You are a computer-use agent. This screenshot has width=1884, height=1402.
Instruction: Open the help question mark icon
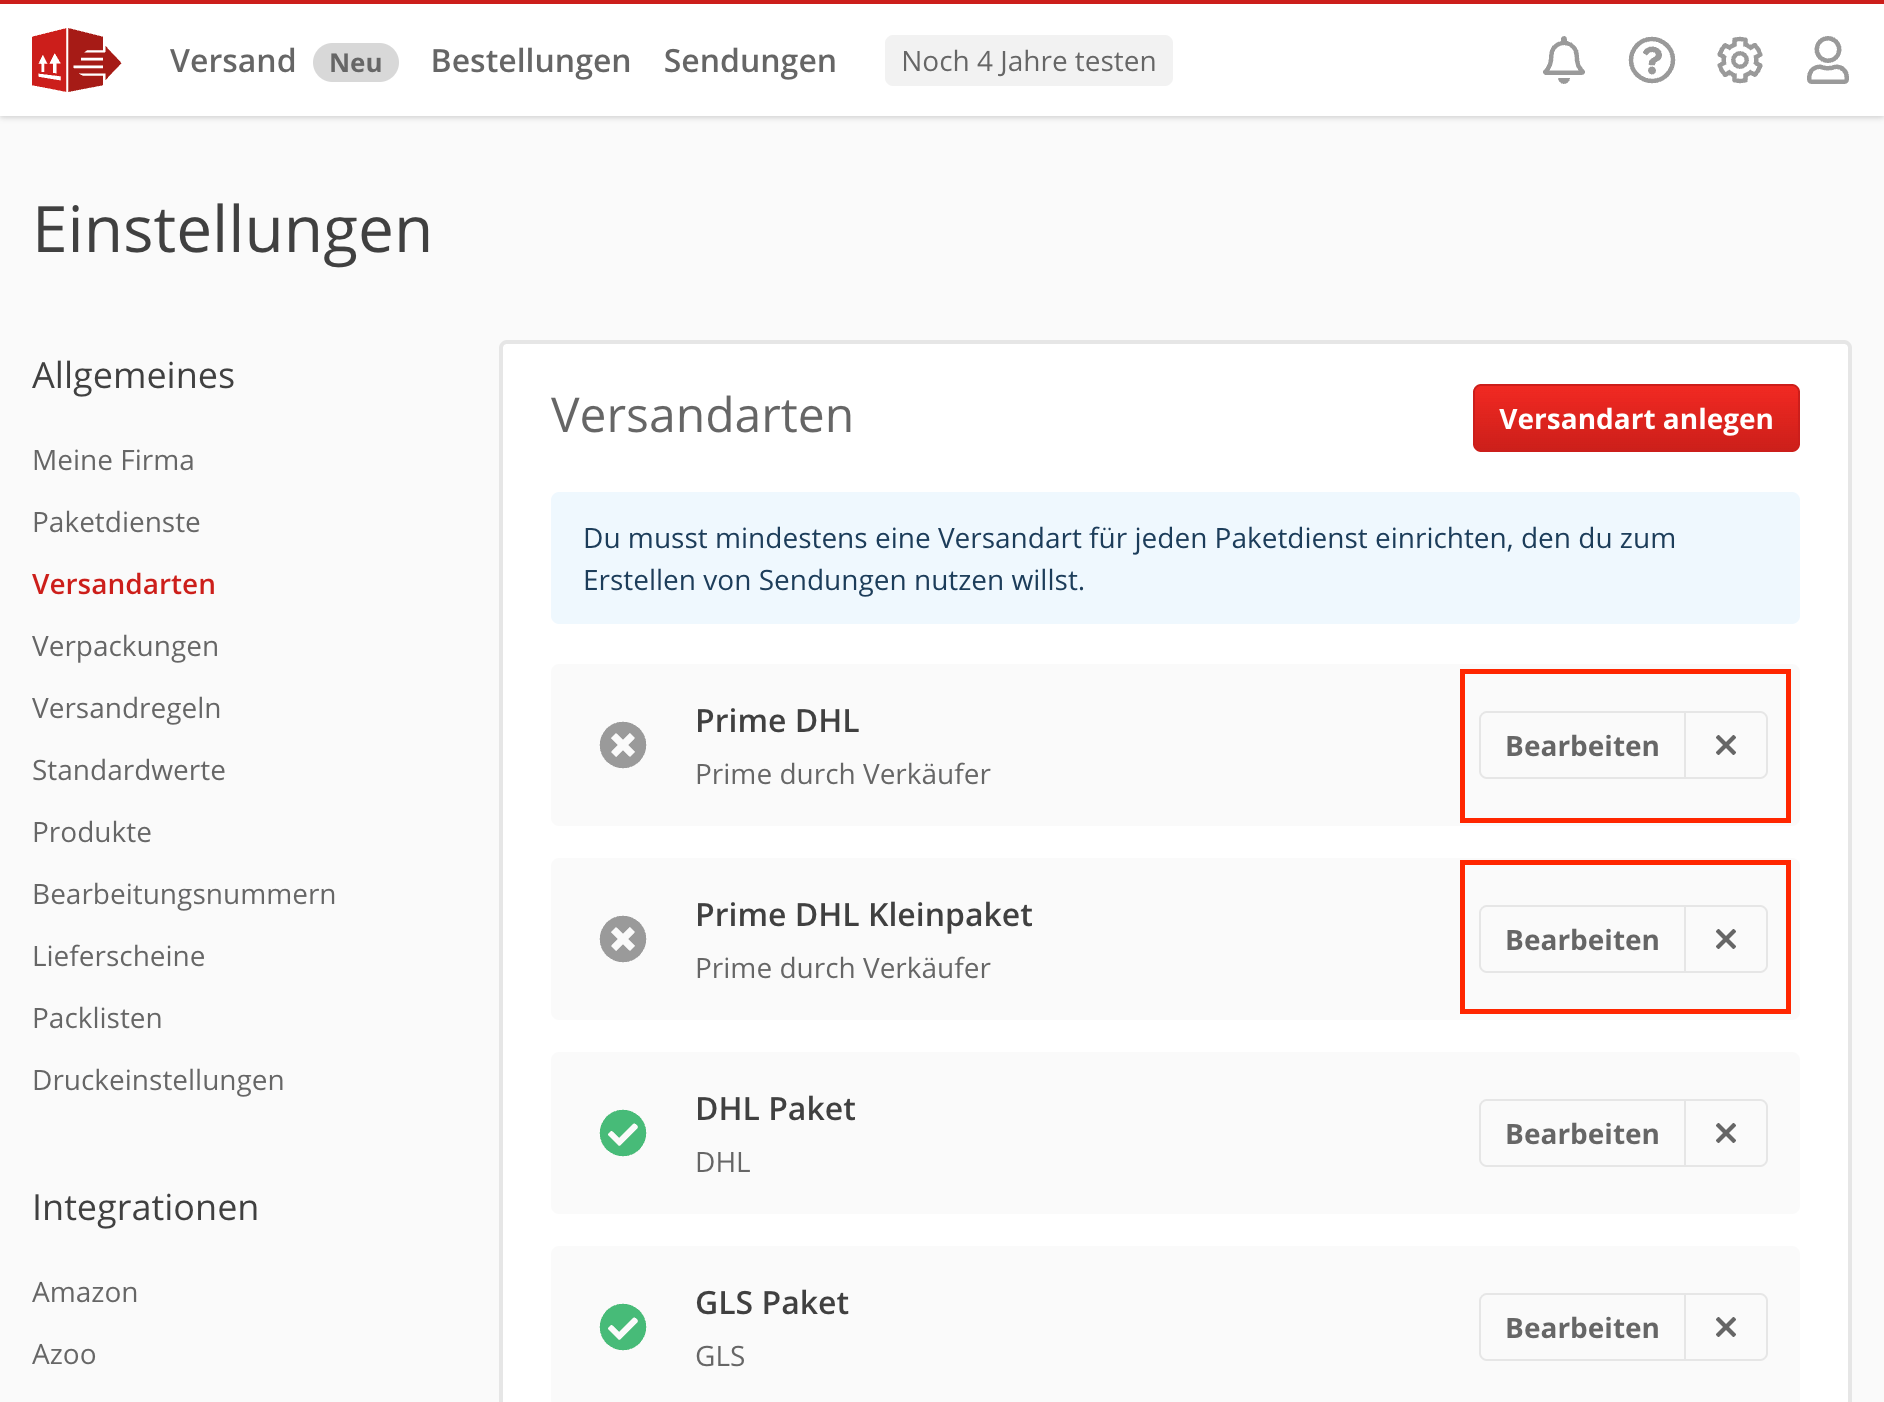tap(1652, 60)
